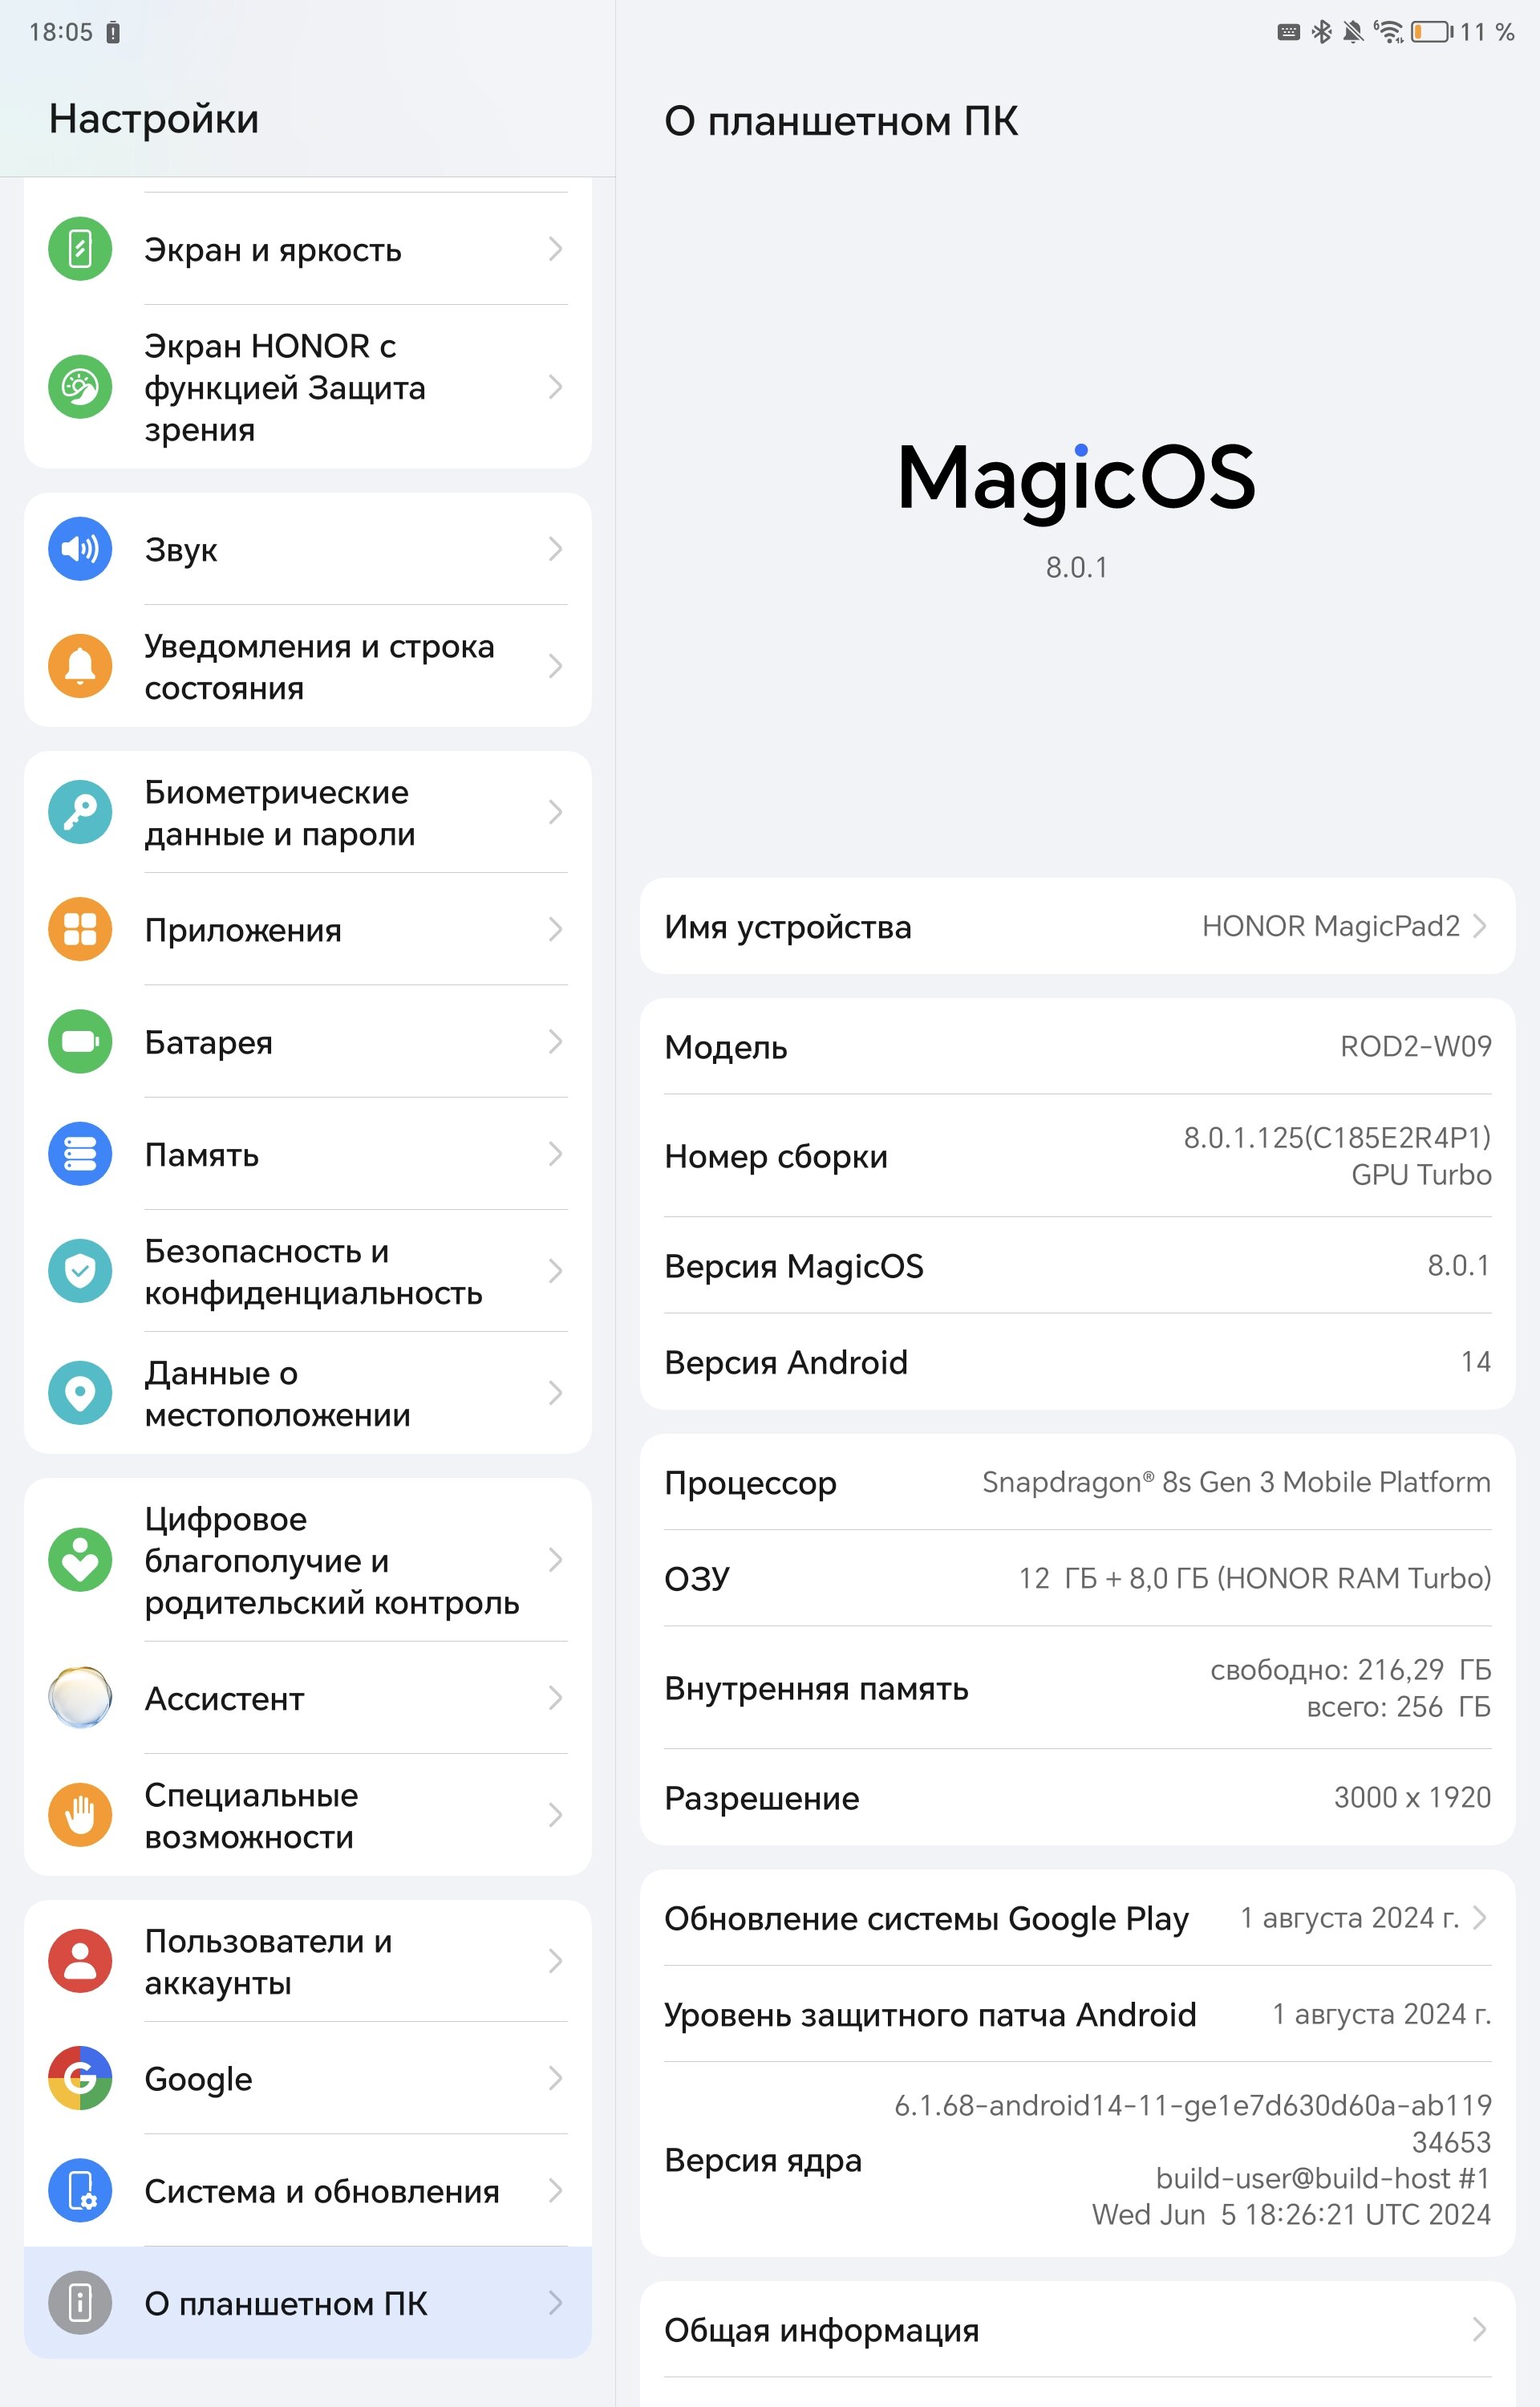Tap the blue Storage icon

[x=80, y=1154]
